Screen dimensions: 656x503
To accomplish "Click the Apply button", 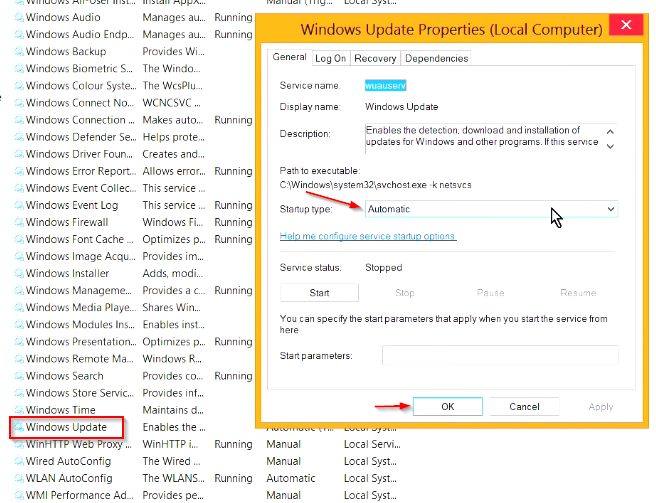I will pyautogui.click(x=601, y=407).
